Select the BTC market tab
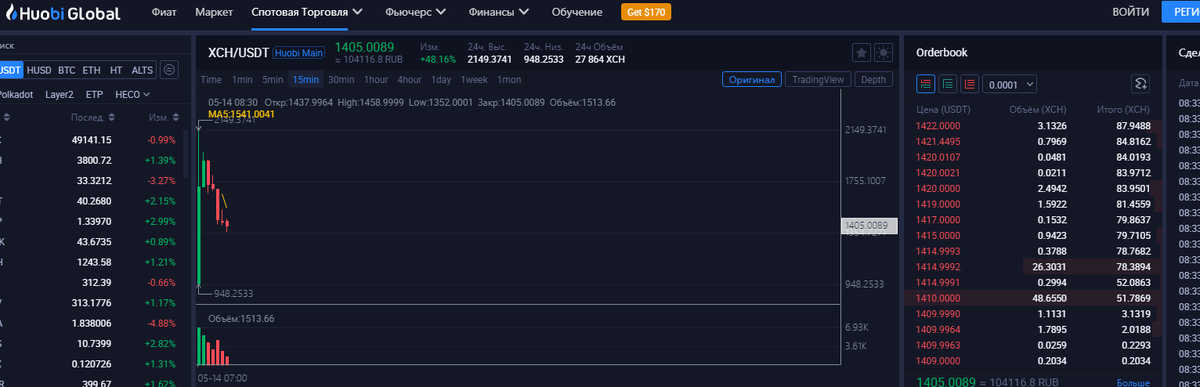Screen dimensions: 1200x387 point(67,70)
